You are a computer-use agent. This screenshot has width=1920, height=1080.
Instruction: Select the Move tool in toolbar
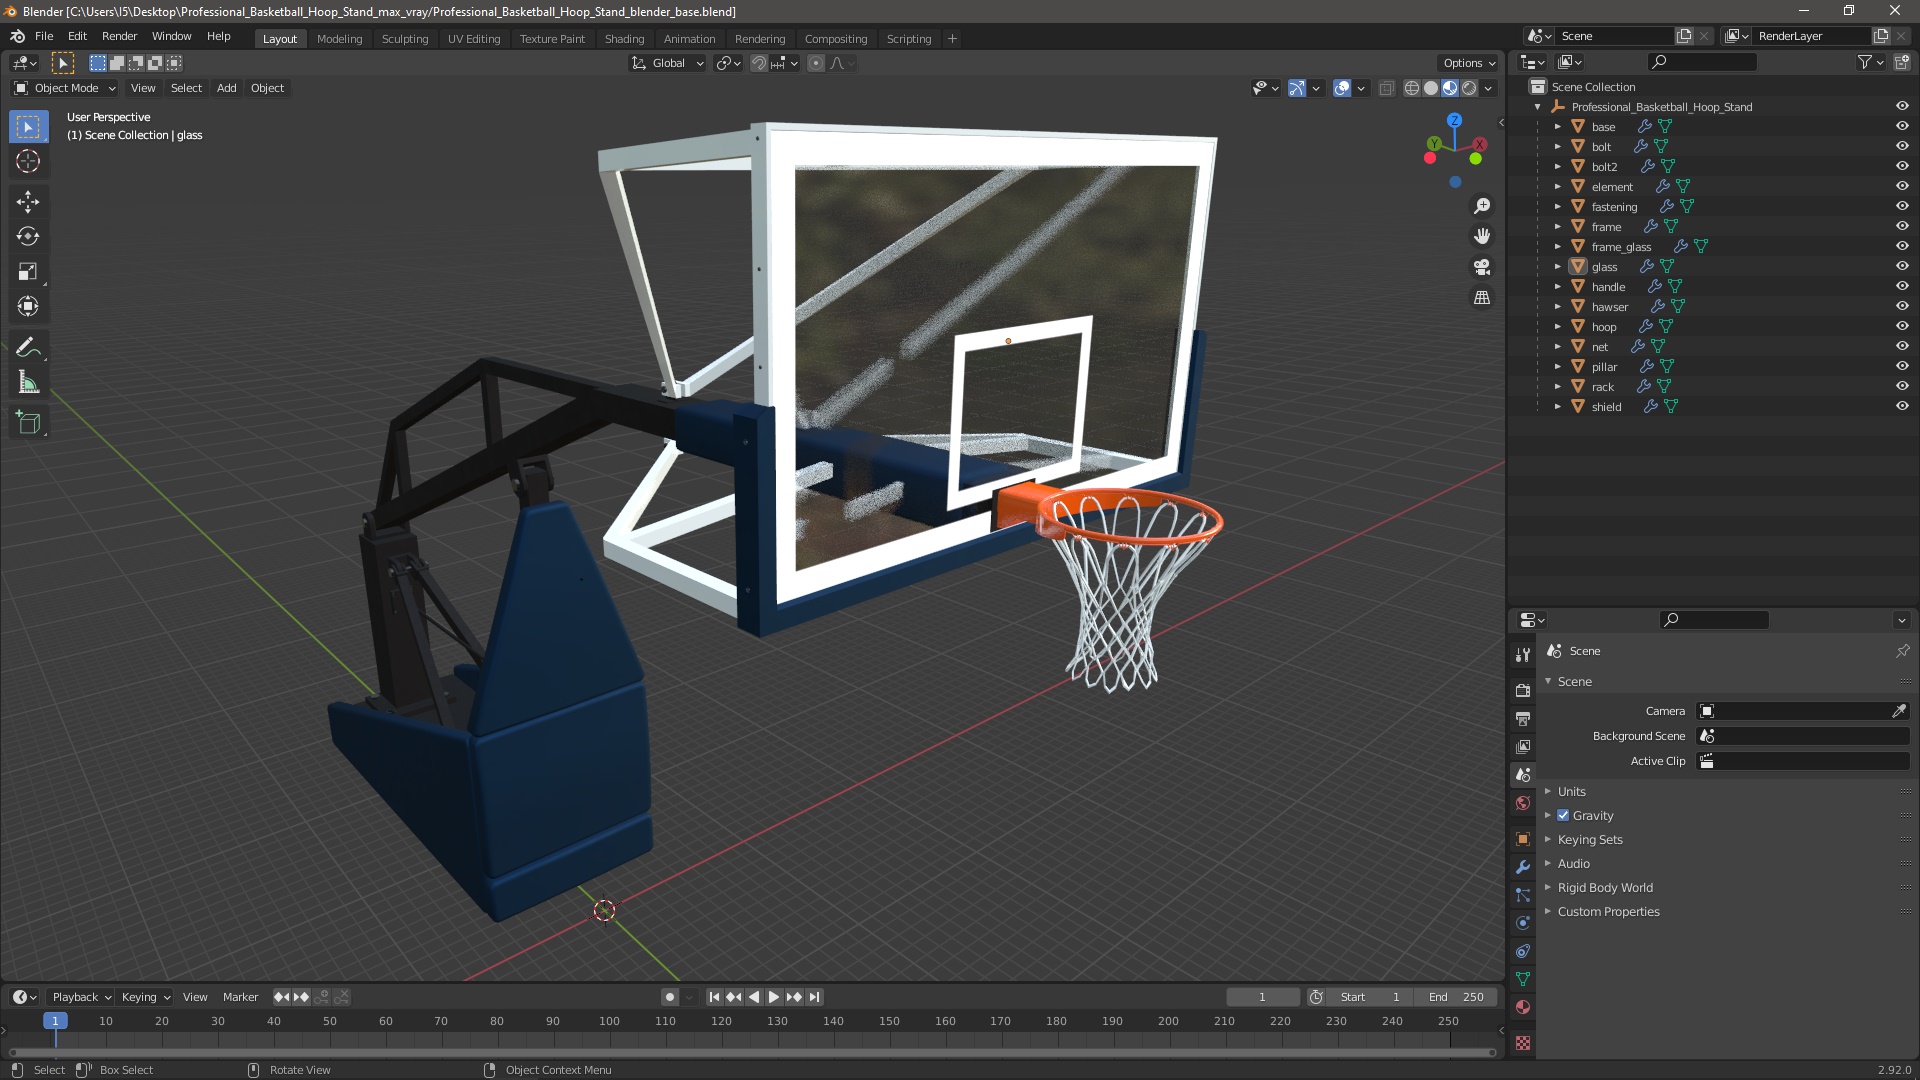[x=29, y=199]
